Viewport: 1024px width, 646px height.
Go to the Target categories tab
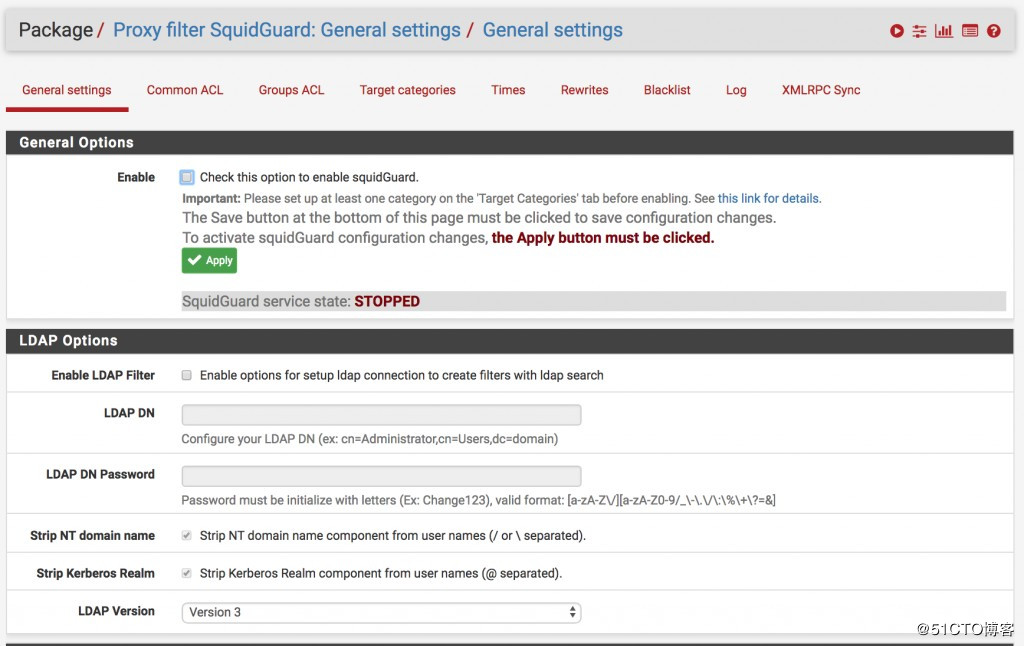tap(407, 90)
